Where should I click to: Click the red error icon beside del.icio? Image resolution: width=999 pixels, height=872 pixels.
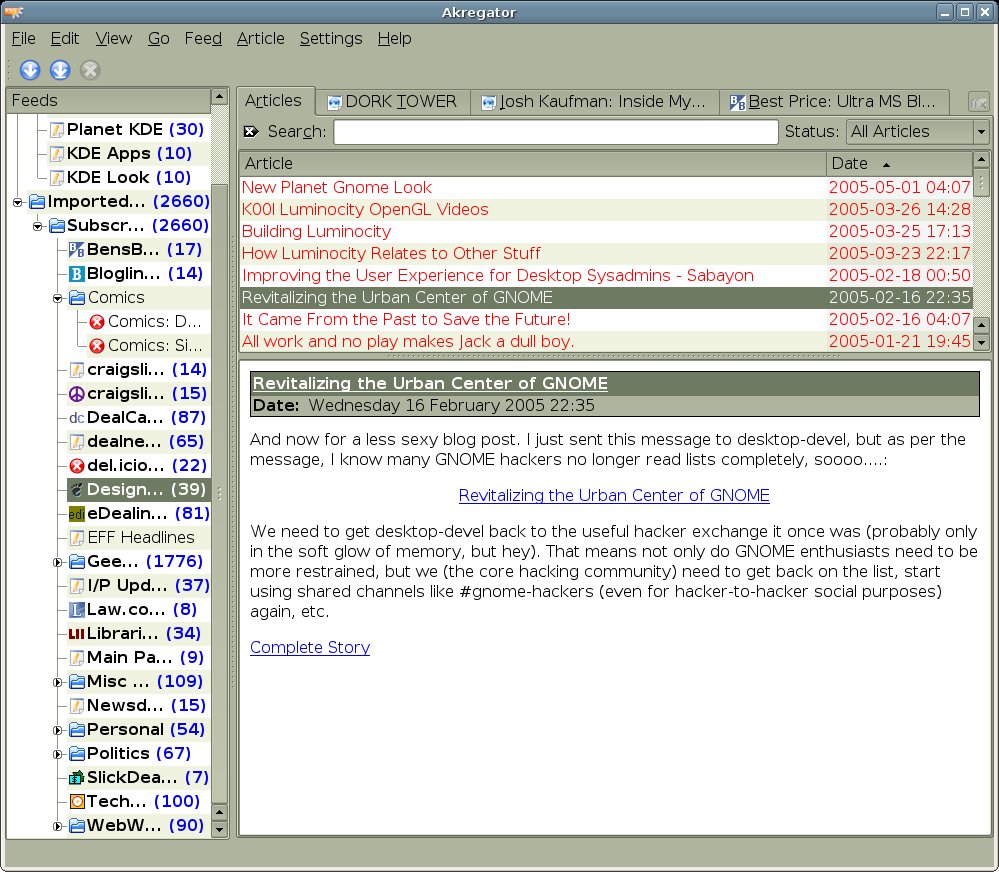click(x=77, y=466)
